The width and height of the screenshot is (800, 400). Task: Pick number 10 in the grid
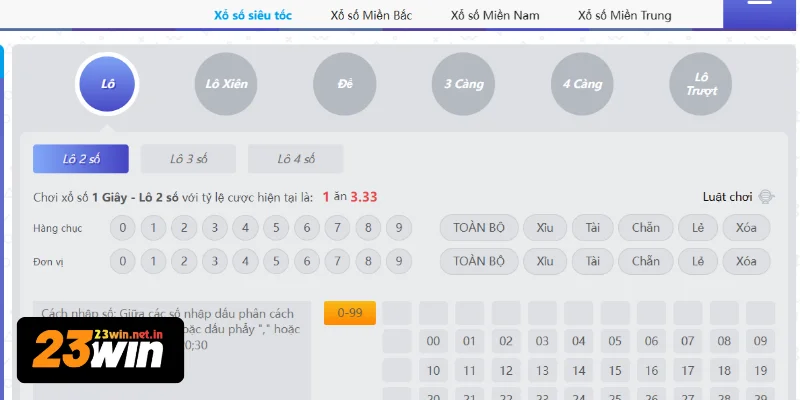[433, 370]
